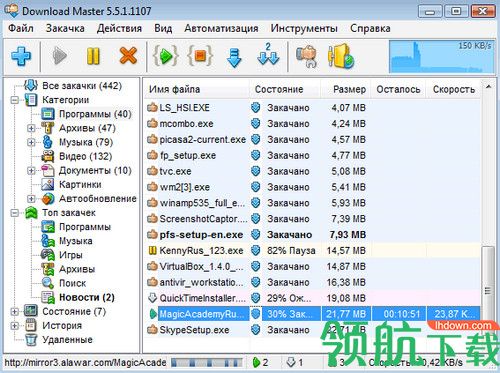Select Поиск under Топ закачек

pos(72,283)
